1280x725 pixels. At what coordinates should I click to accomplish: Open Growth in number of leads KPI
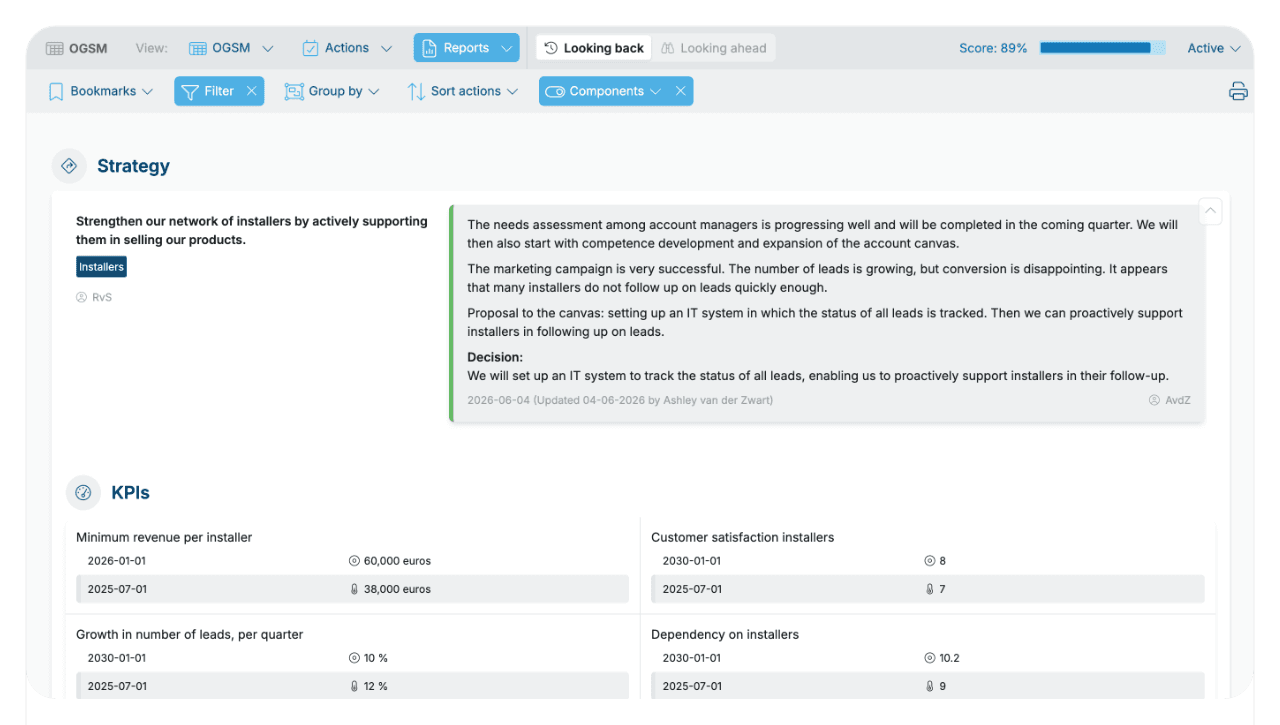click(189, 634)
